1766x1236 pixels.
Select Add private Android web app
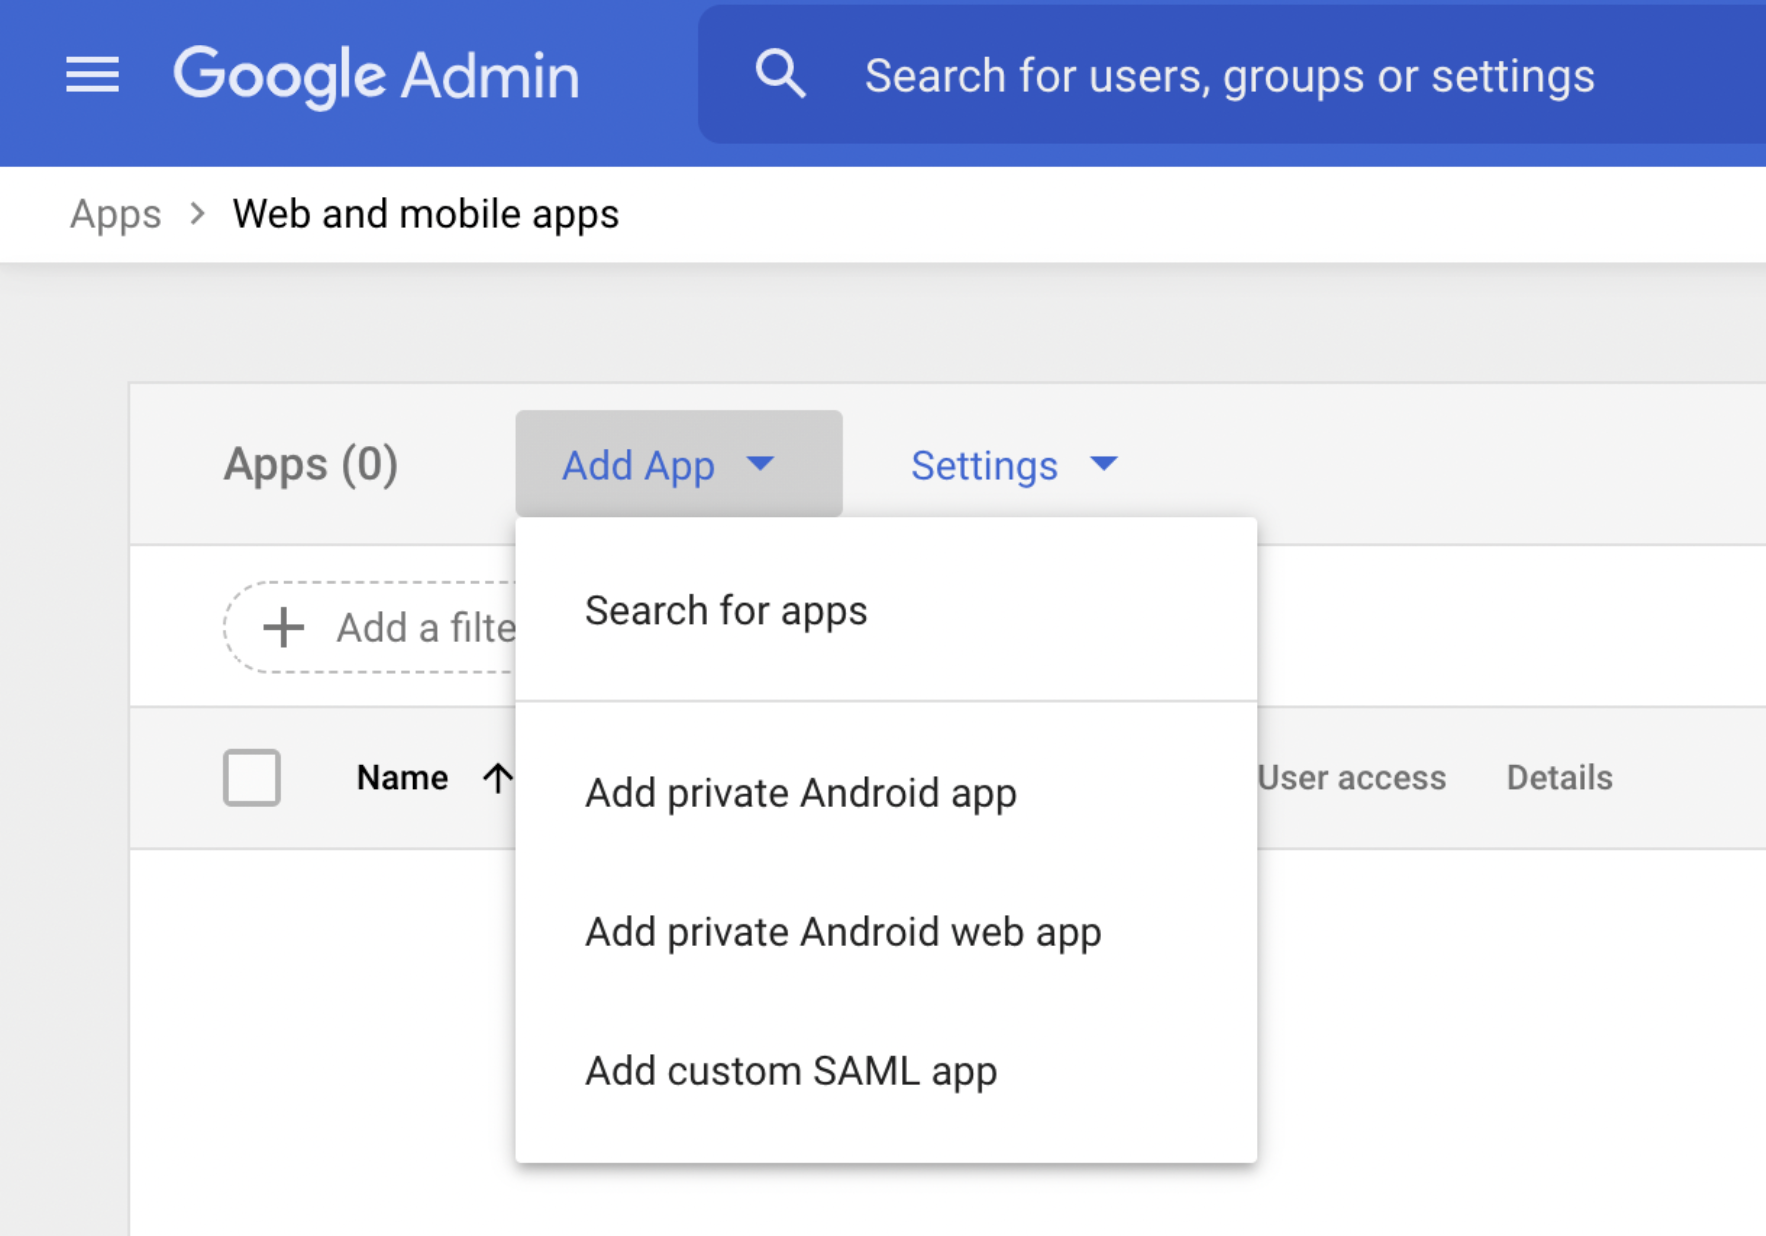coord(886,932)
